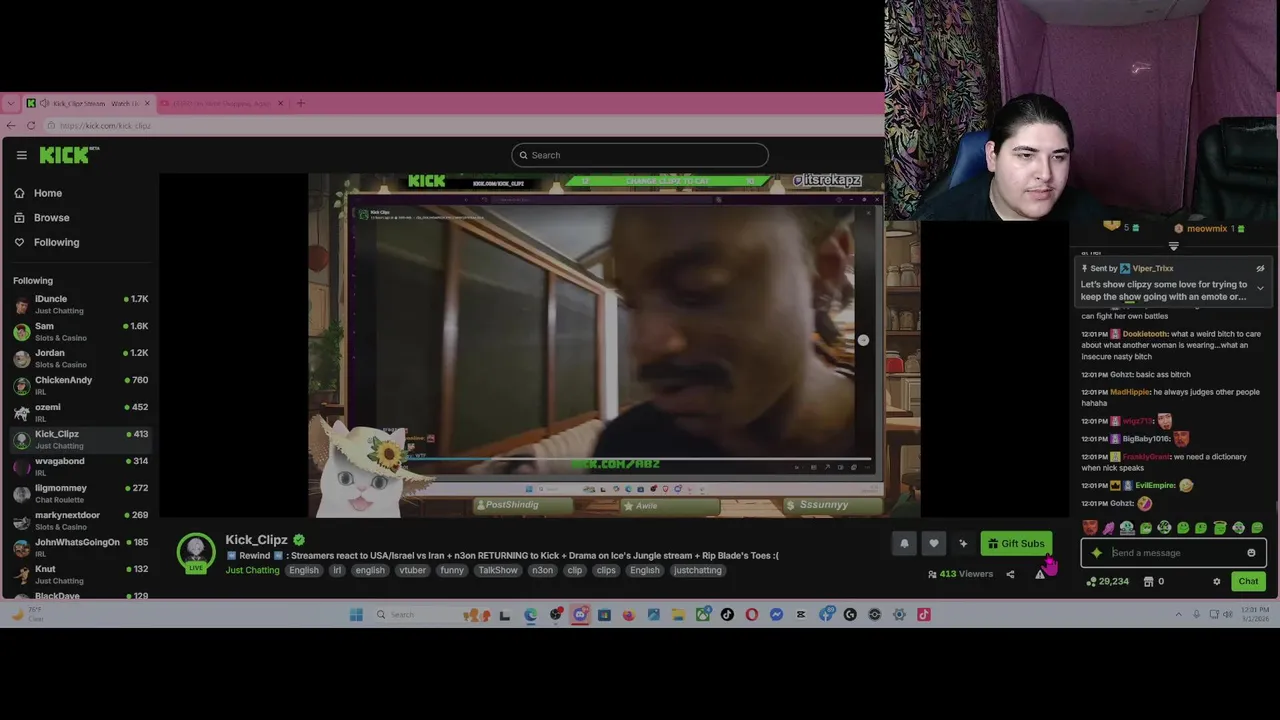Click the Kick search box
The width and height of the screenshot is (1280, 720).
click(x=640, y=155)
